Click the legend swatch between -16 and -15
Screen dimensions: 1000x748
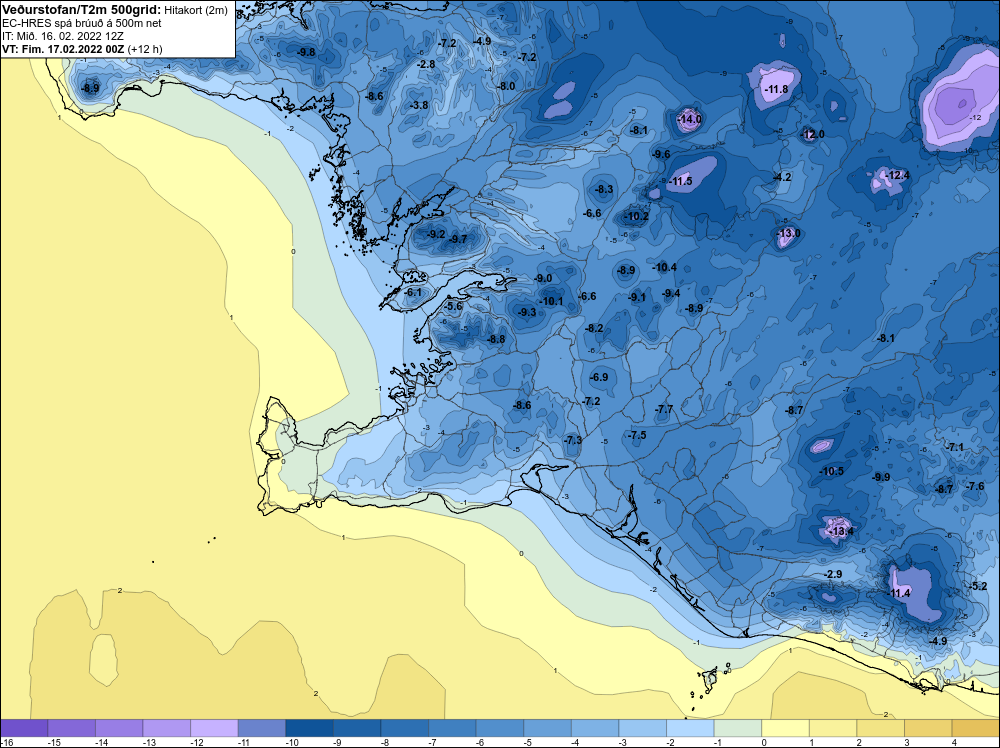click(x=24, y=728)
